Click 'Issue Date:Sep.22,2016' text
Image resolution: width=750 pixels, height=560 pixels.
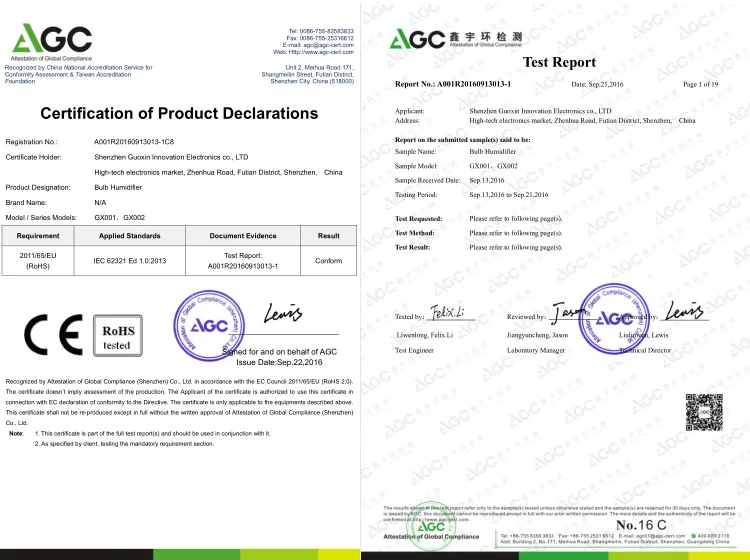tap(279, 362)
